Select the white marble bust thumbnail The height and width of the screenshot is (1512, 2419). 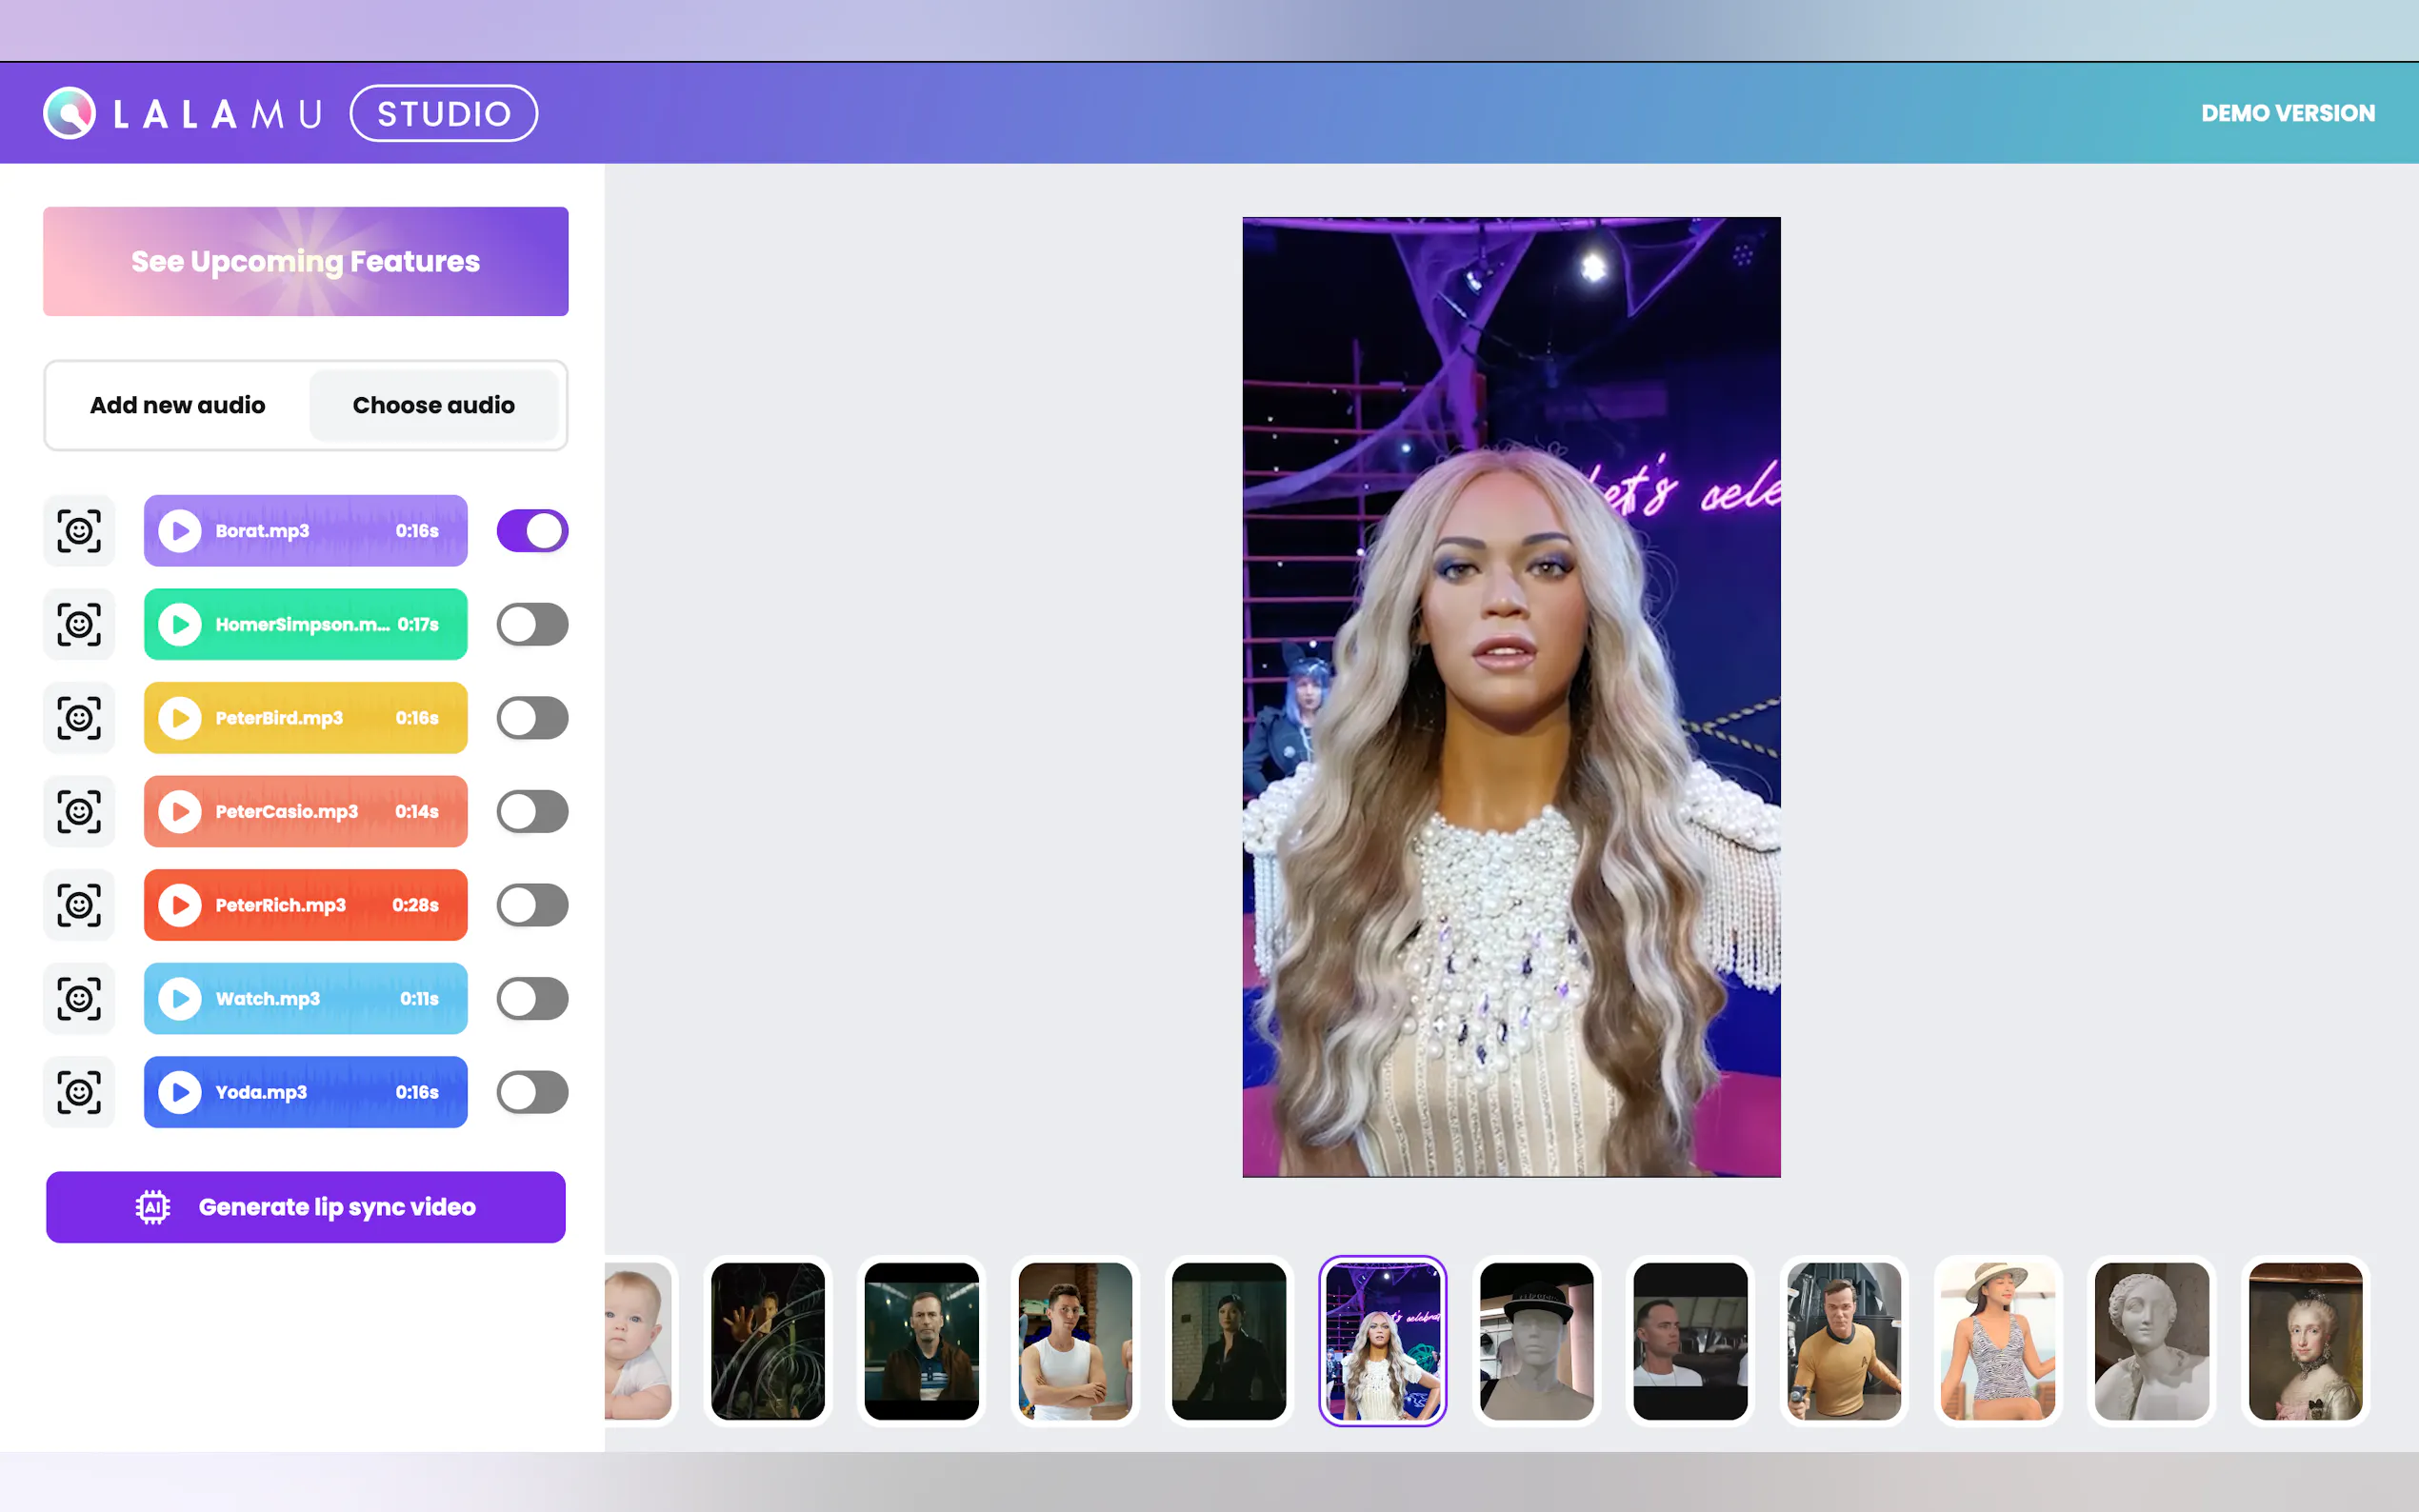click(2151, 1340)
